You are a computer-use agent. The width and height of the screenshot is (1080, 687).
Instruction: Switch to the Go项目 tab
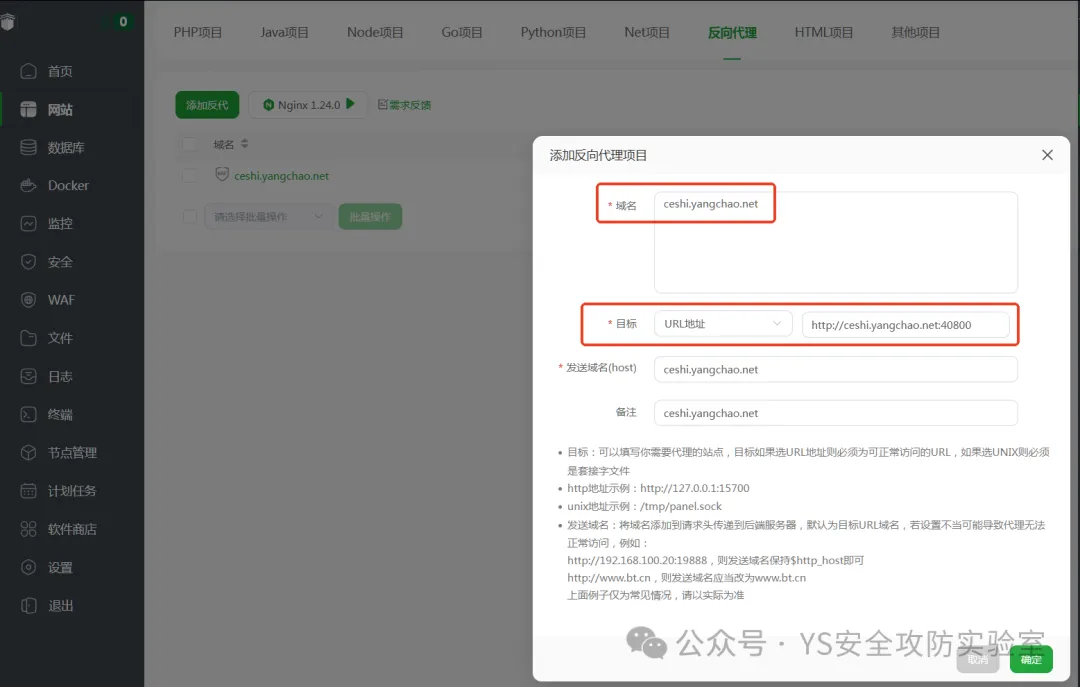coord(461,32)
